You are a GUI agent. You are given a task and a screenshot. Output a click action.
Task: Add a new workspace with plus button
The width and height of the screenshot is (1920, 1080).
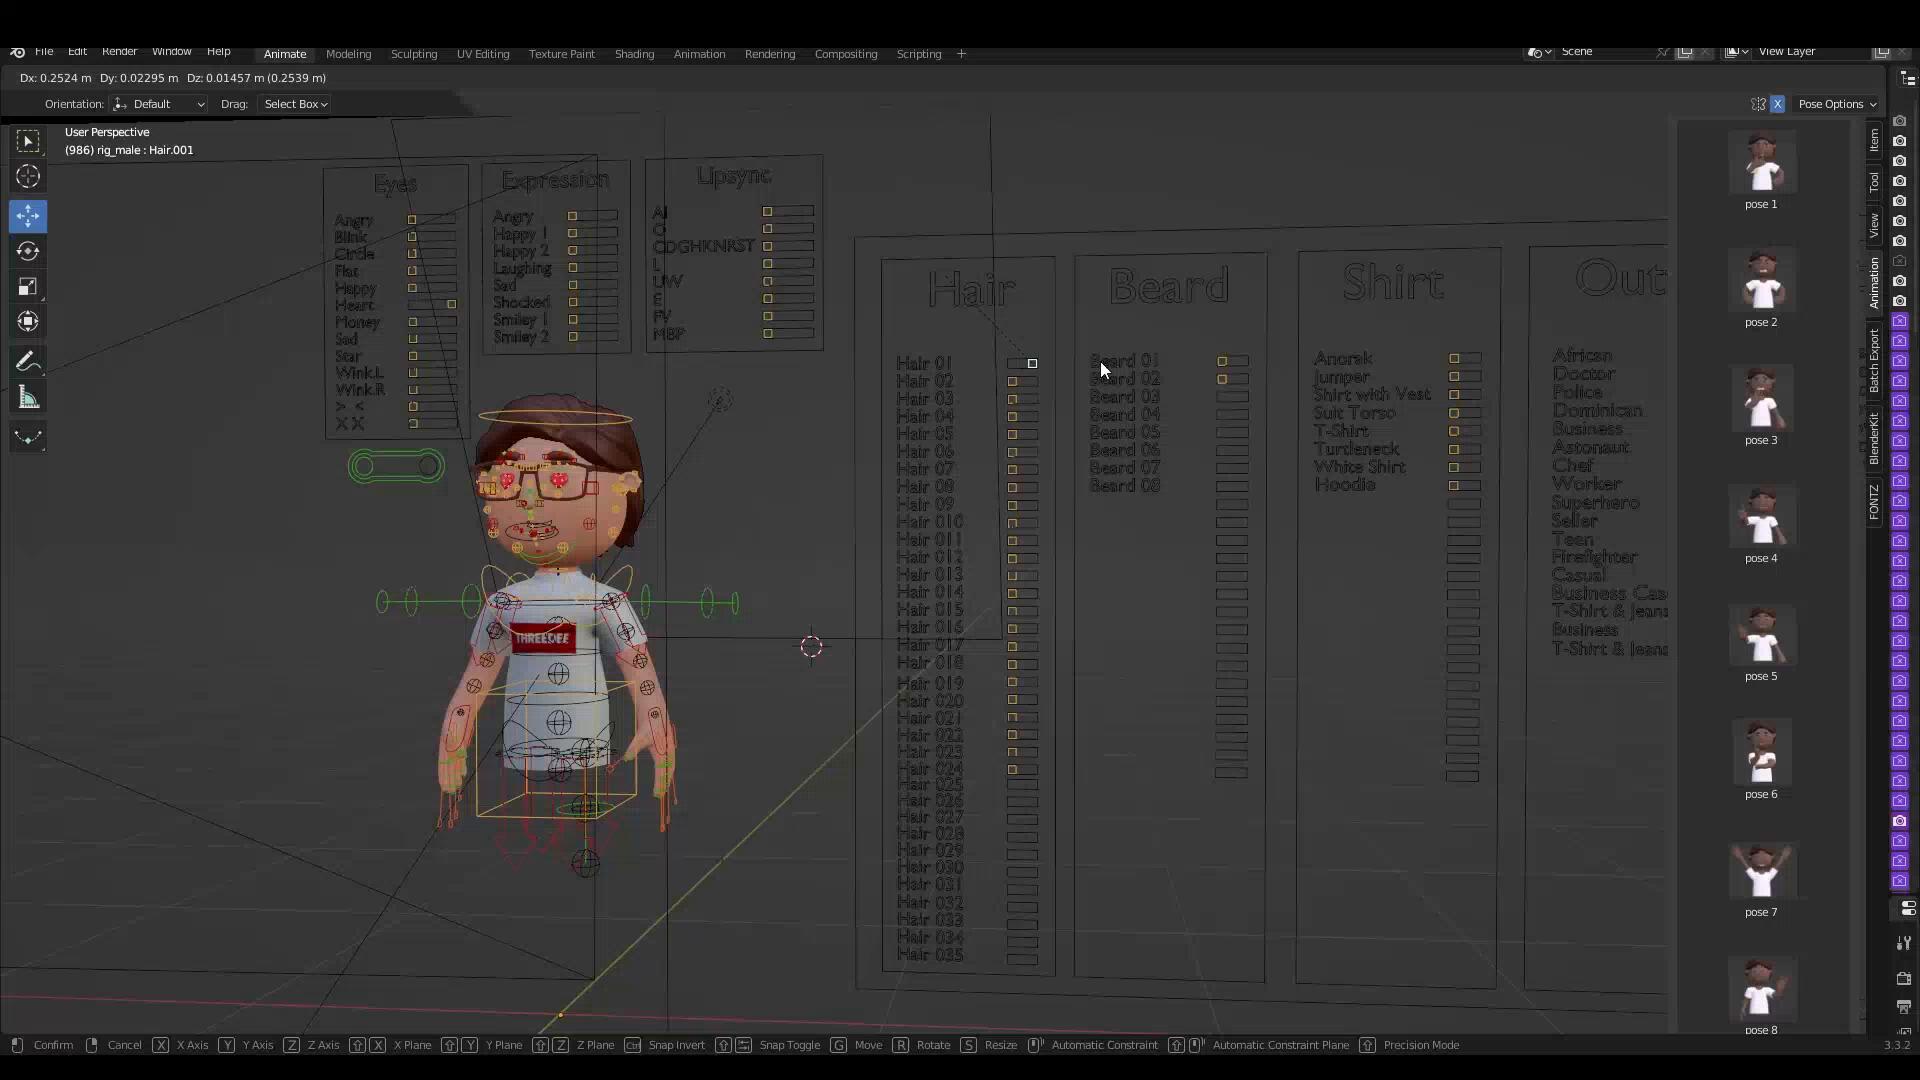click(961, 54)
